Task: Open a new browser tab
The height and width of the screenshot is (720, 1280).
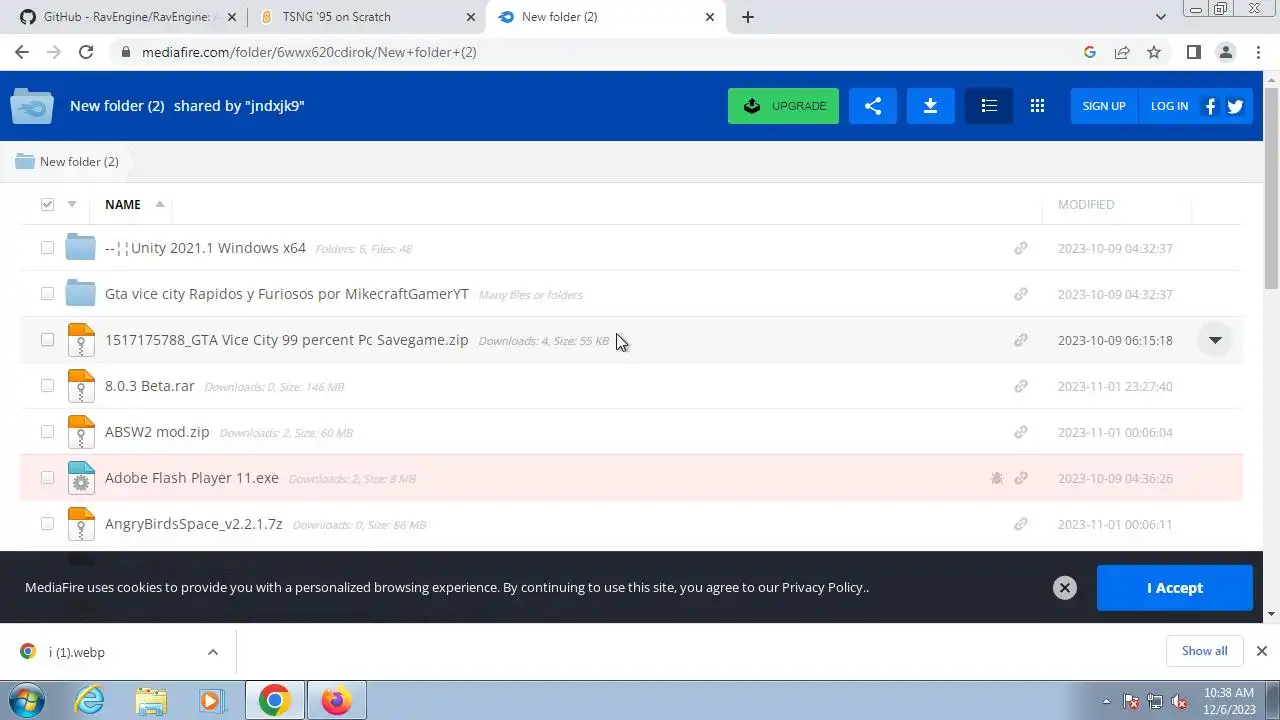Action: pos(748,17)
